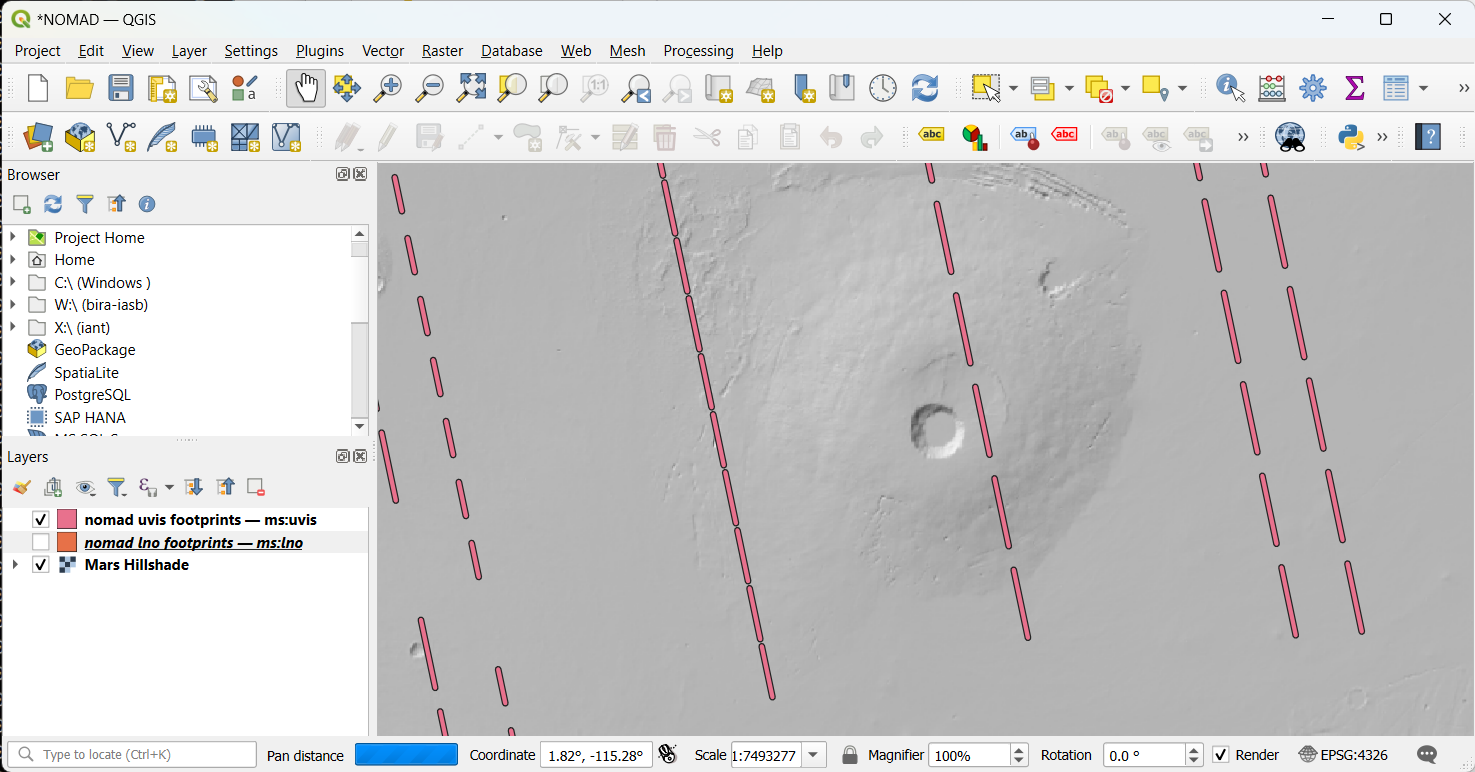Expand the W:\ (bira-iasb) drive
This screenshot has height=772, width=1475.
(x=13, y=304)
